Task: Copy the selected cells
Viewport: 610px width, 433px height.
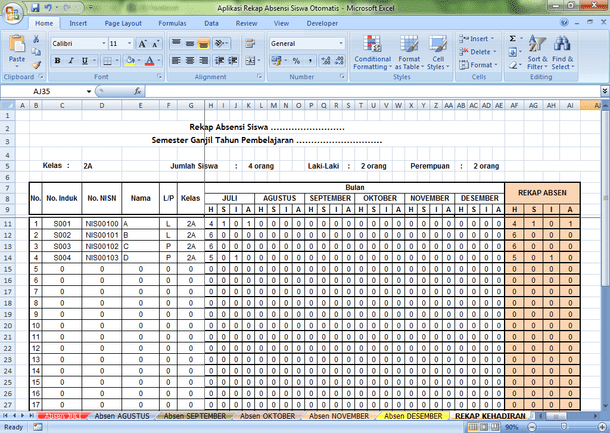Action: [36, 52]
